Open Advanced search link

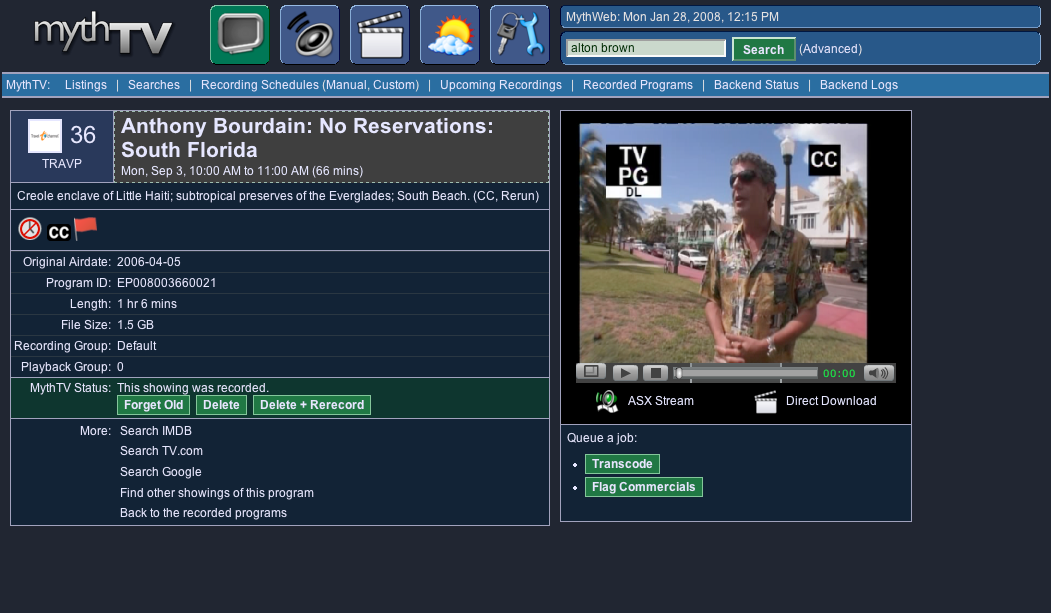(830, 49)
